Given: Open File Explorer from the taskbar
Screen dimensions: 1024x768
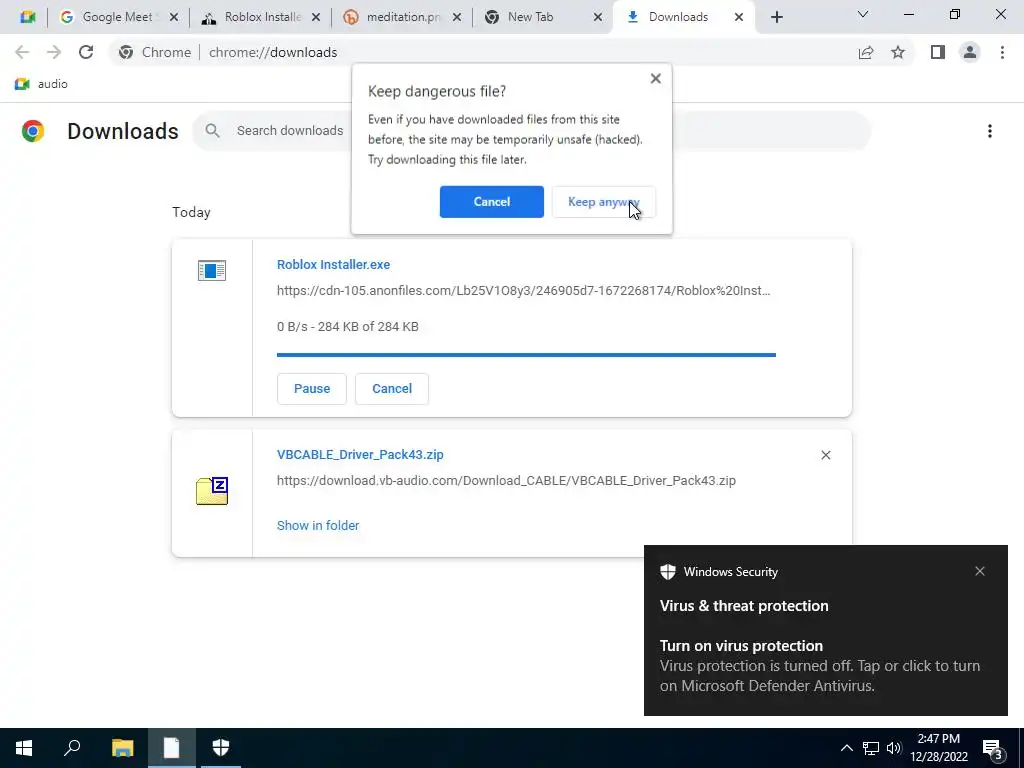Looking at the screenshot, I should (x=122, y=748).
